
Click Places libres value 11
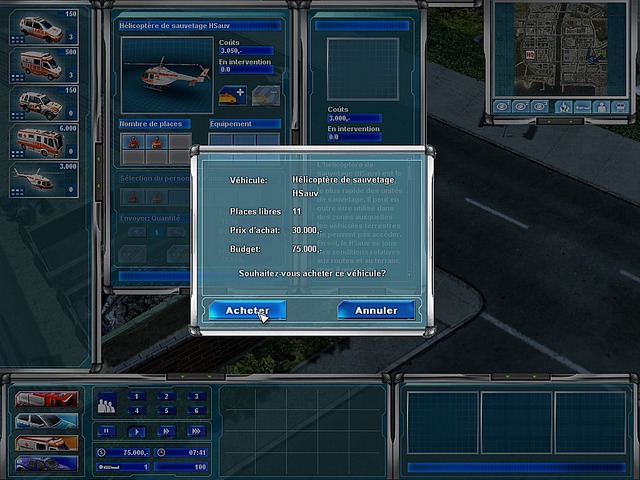pos(297,211)
